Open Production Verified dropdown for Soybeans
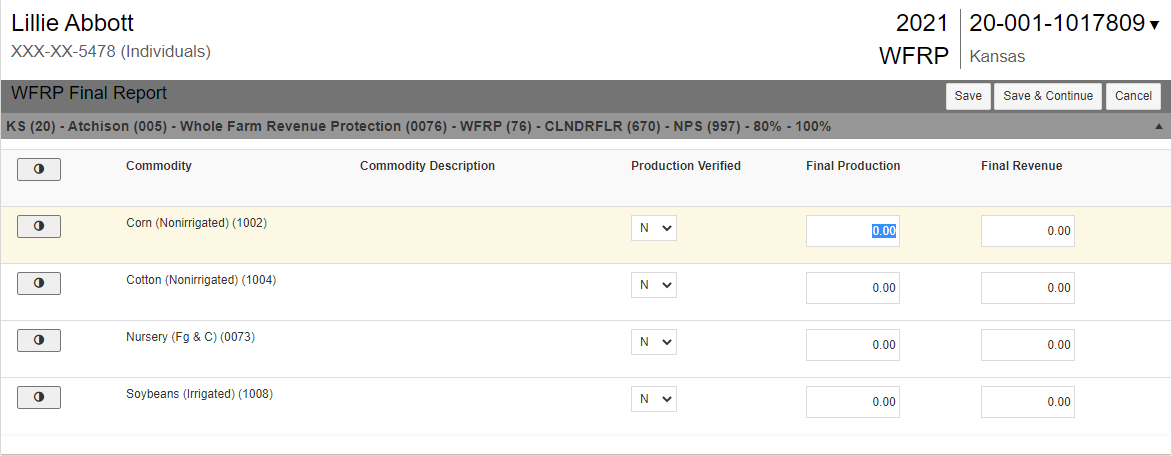This screenshot has width=1172, height=456. pyautogui.click(x=653, y=399)
